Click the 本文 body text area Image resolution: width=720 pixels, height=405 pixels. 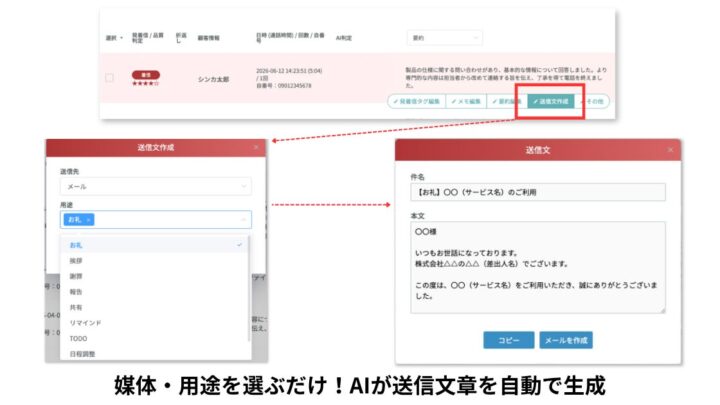click(538, 268)
